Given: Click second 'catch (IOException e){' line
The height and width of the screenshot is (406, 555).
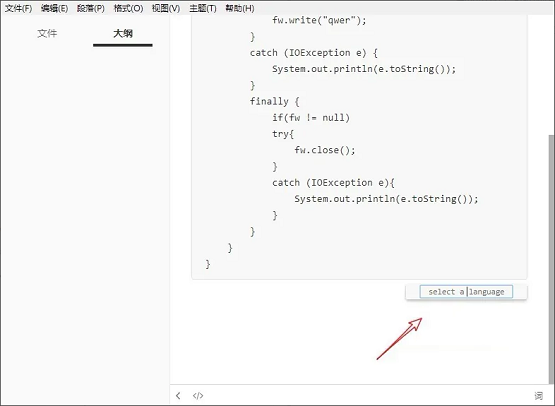Looking at the screenshot, I should (x=333, y=183).
